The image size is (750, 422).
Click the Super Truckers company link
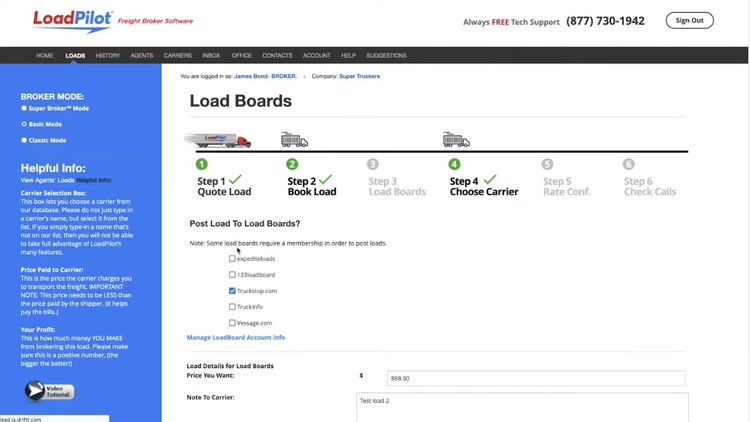(x=360, y=76)
